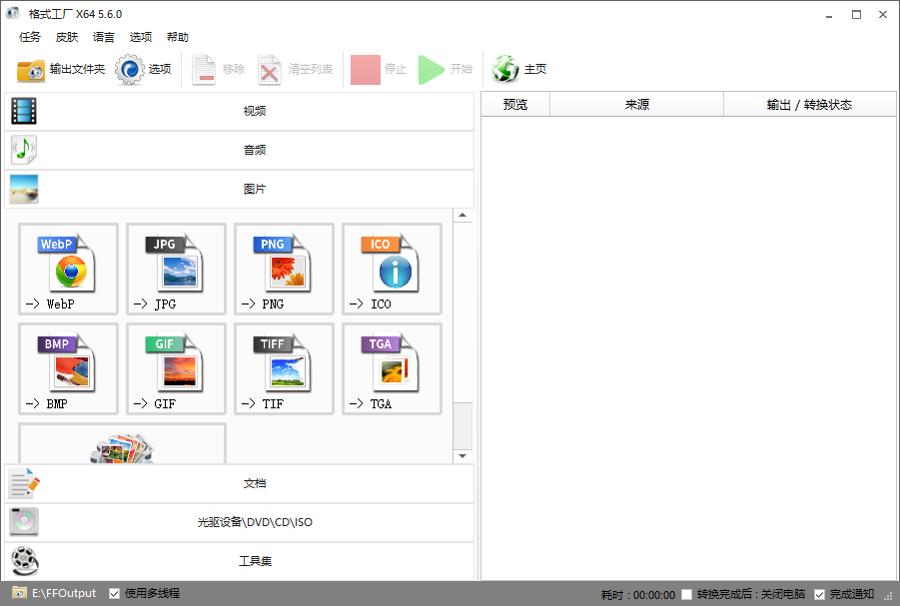Disable the 完成通知 checkbox
Viewport: 900px width, 606px height.
coord(820,594)
